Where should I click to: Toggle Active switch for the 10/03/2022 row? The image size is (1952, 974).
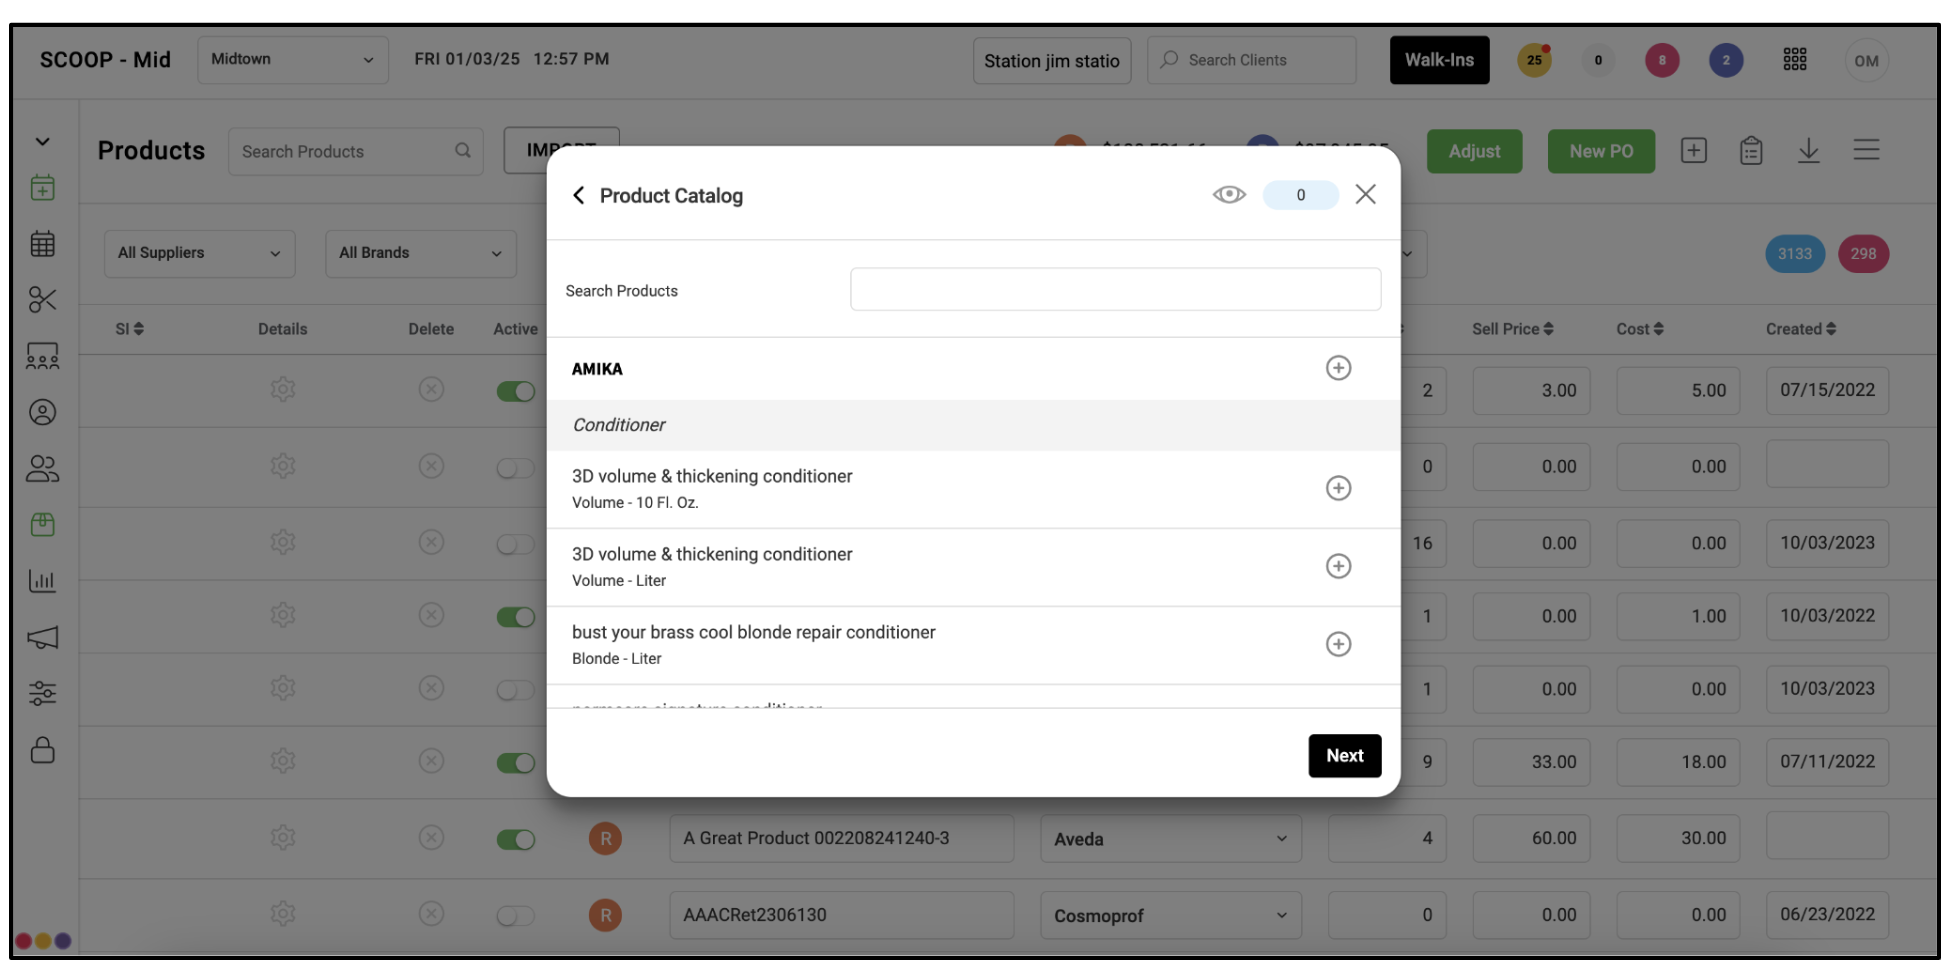(x=515, y=618)
